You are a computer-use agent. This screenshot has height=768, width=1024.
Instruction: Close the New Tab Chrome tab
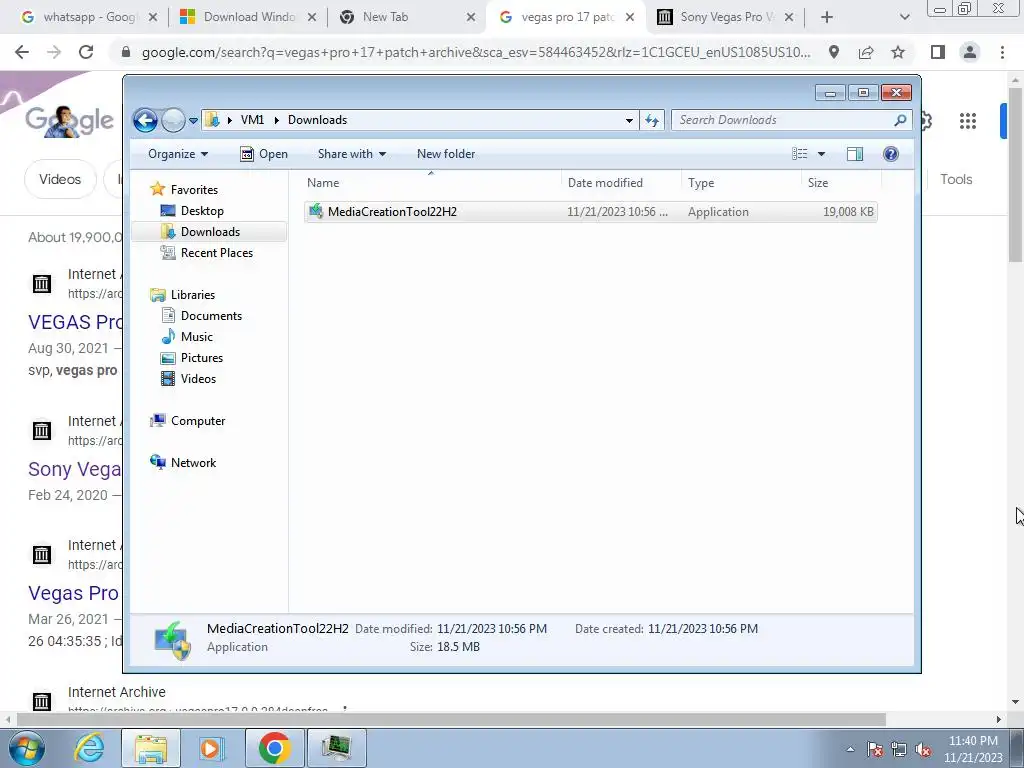coord(470,18)
